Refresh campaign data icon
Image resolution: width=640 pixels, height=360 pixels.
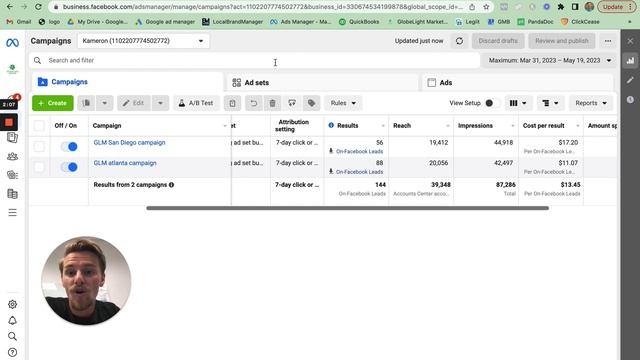tap(459, 41)
